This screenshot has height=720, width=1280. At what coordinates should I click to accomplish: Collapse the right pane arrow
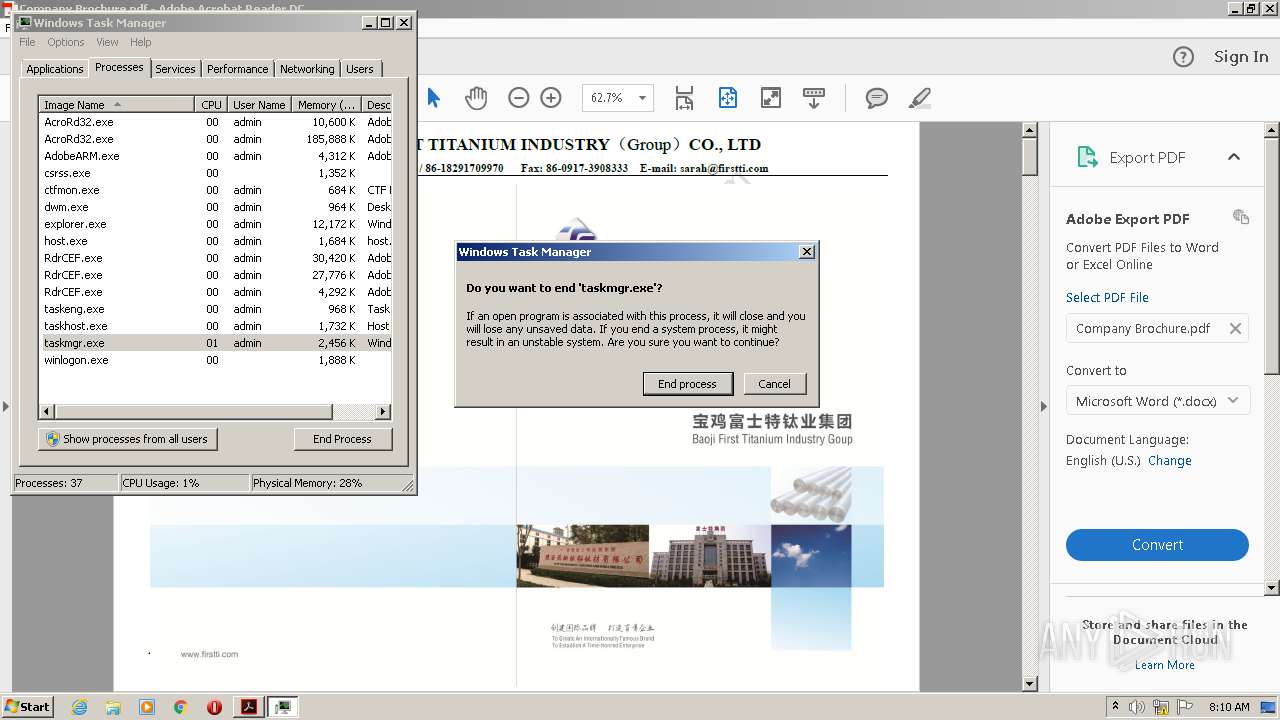click(x=1044, y=406)
